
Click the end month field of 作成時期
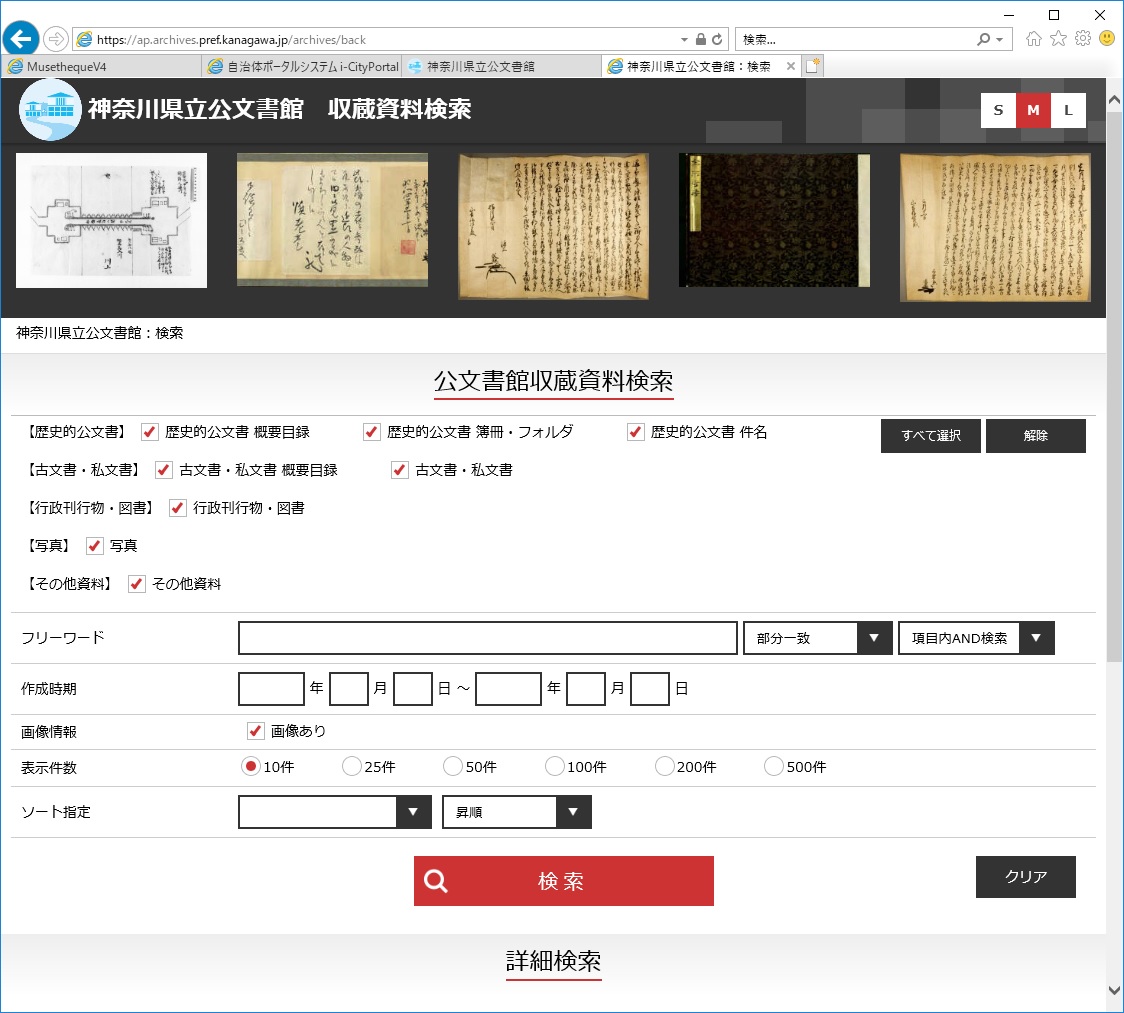586,688
